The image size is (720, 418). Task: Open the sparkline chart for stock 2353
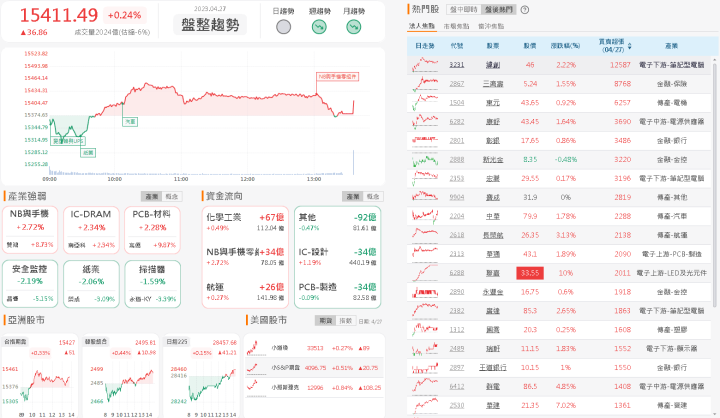425,178
